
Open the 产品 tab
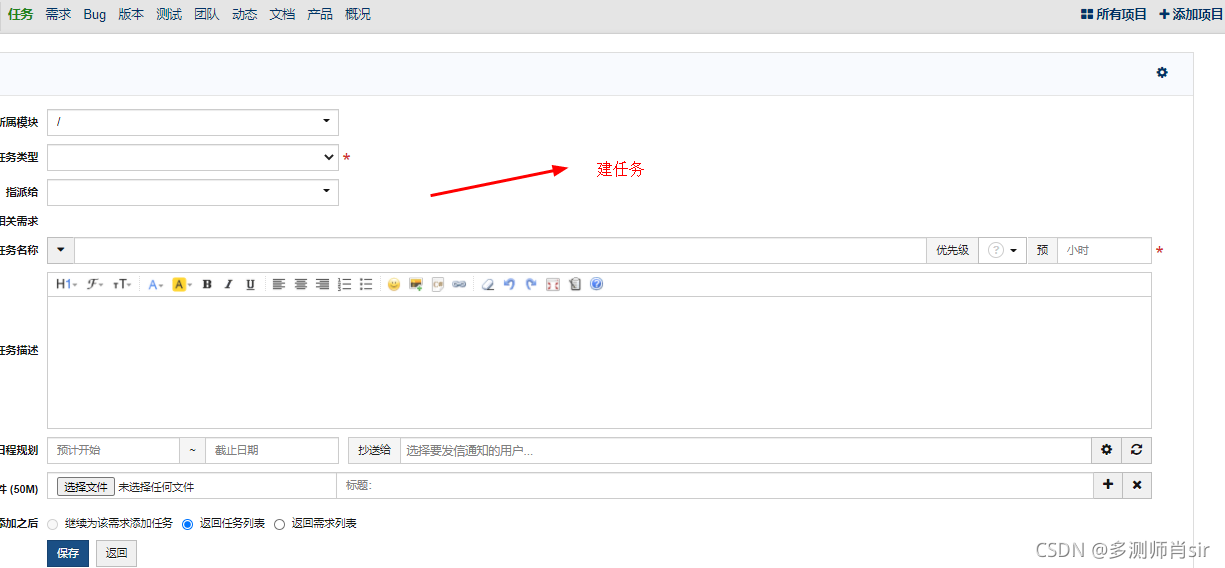coord(320,14)
